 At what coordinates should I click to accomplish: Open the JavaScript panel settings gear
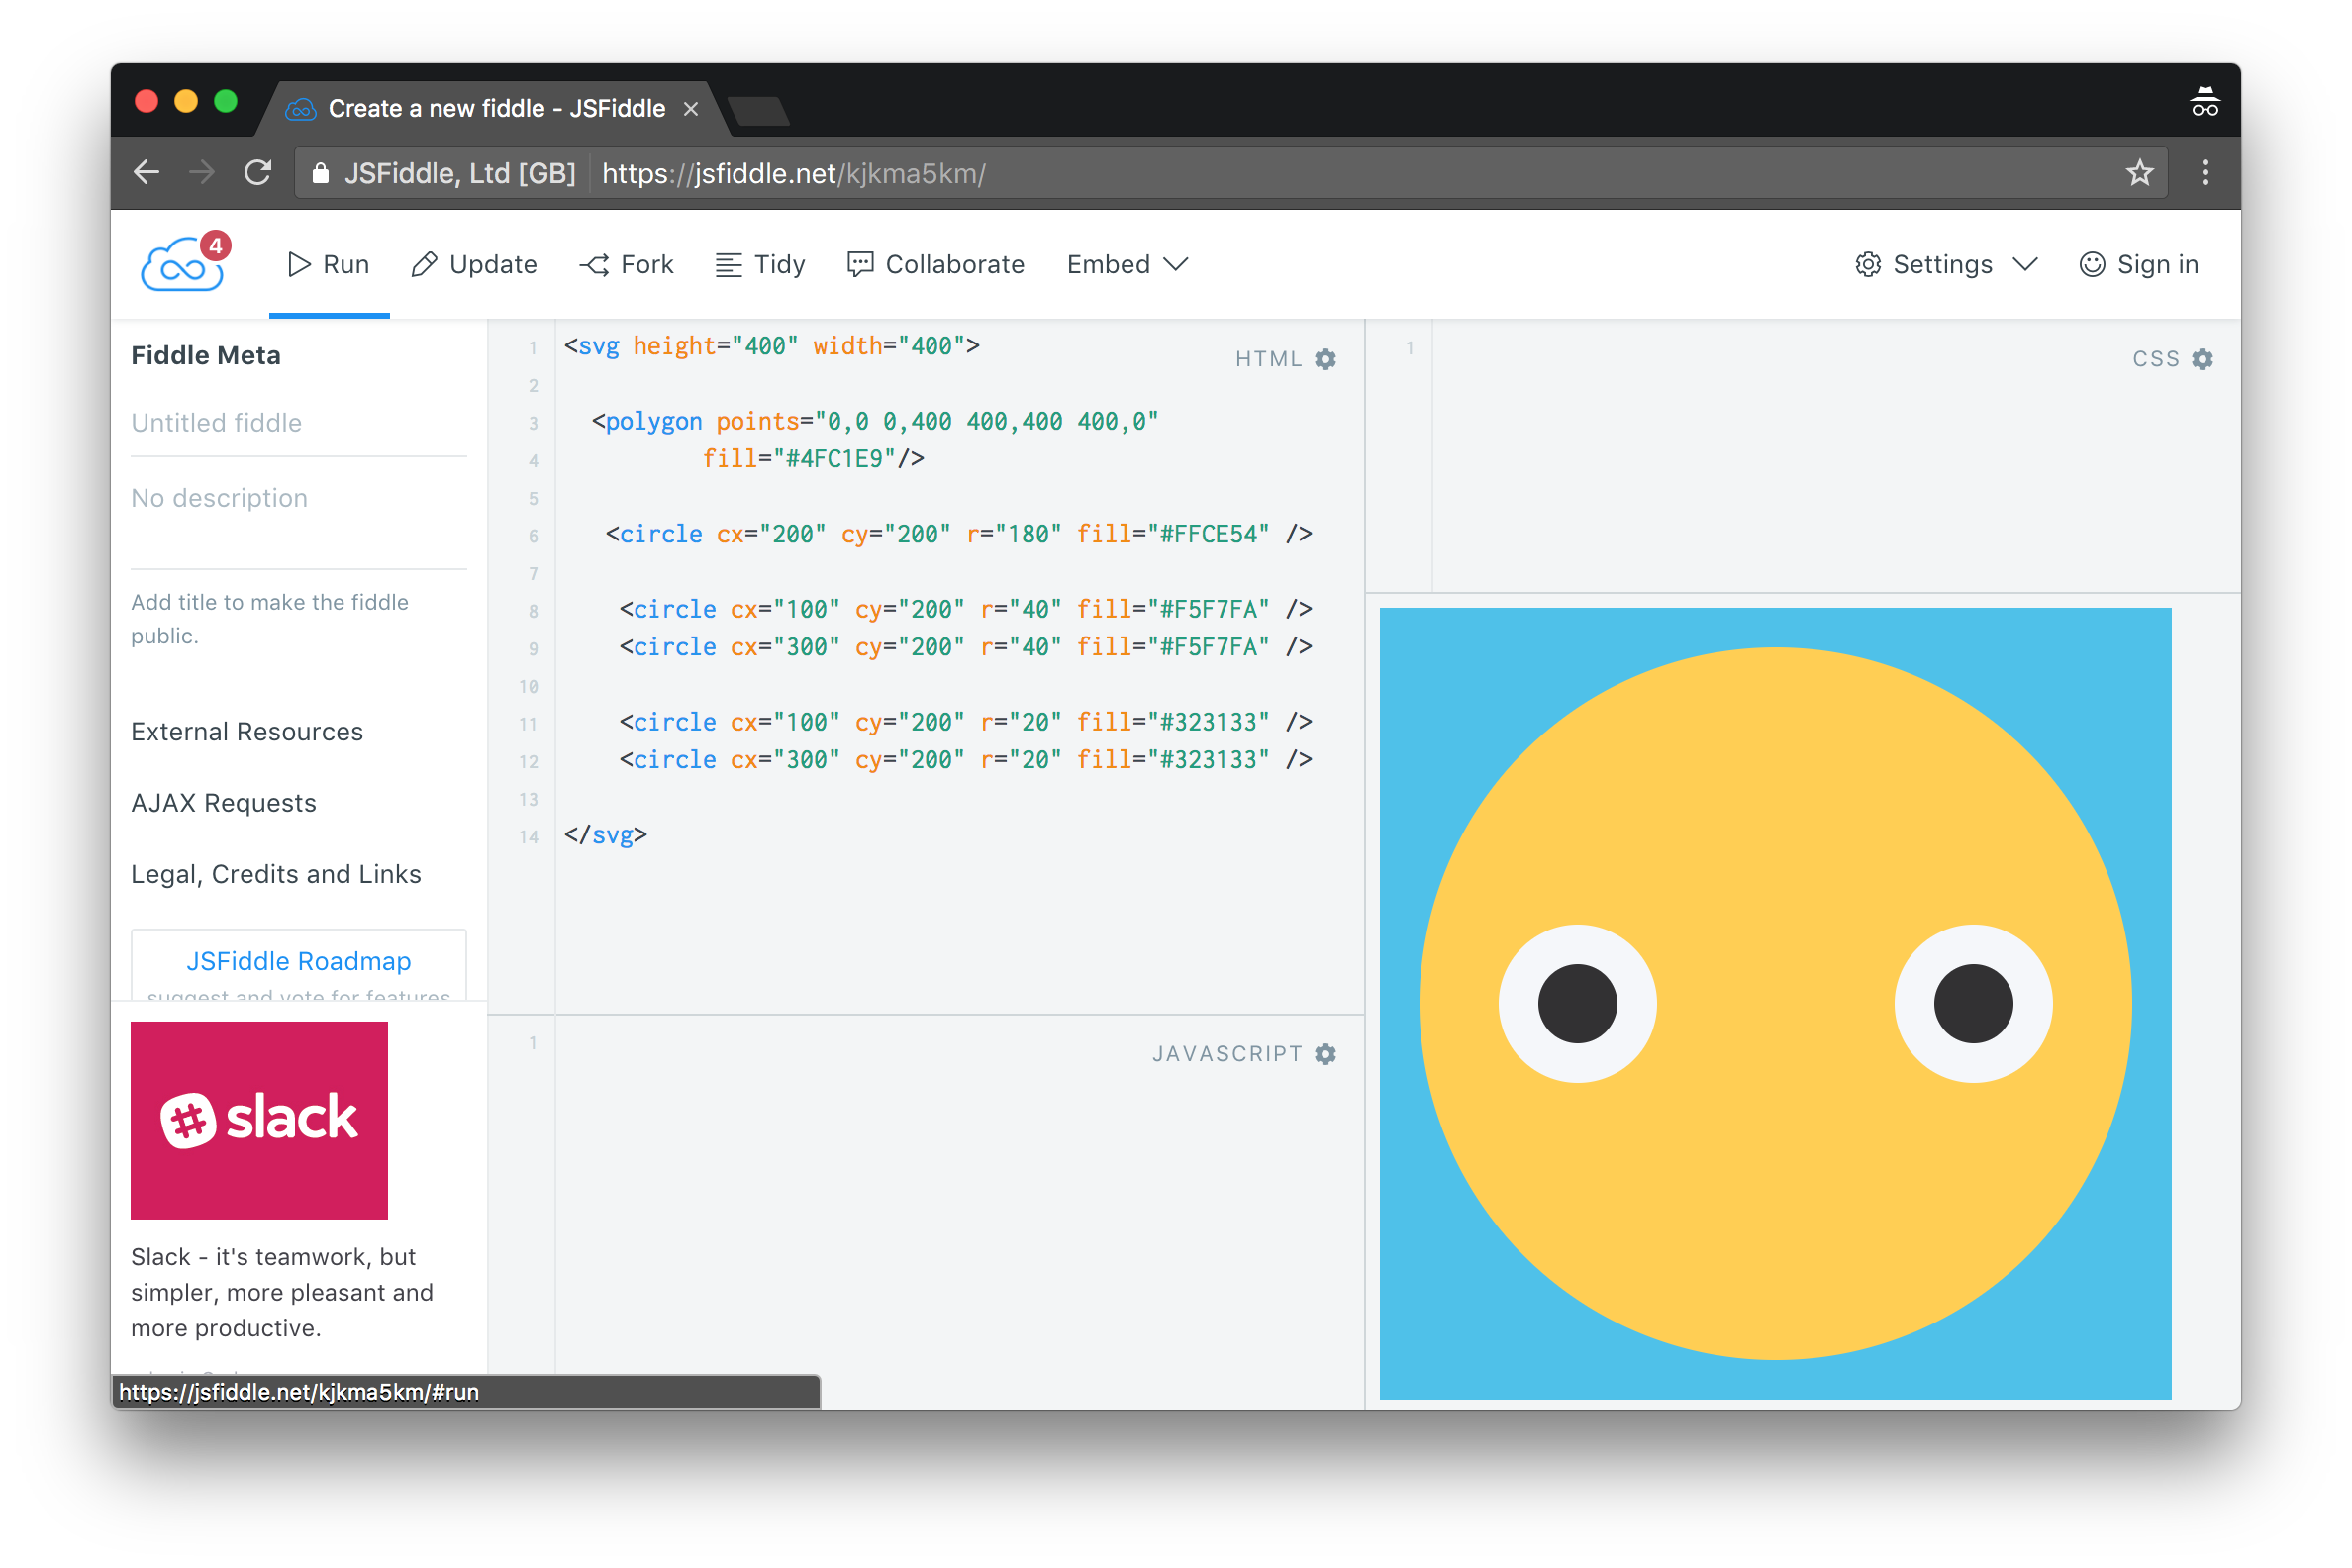(x=1325, y=1054)
